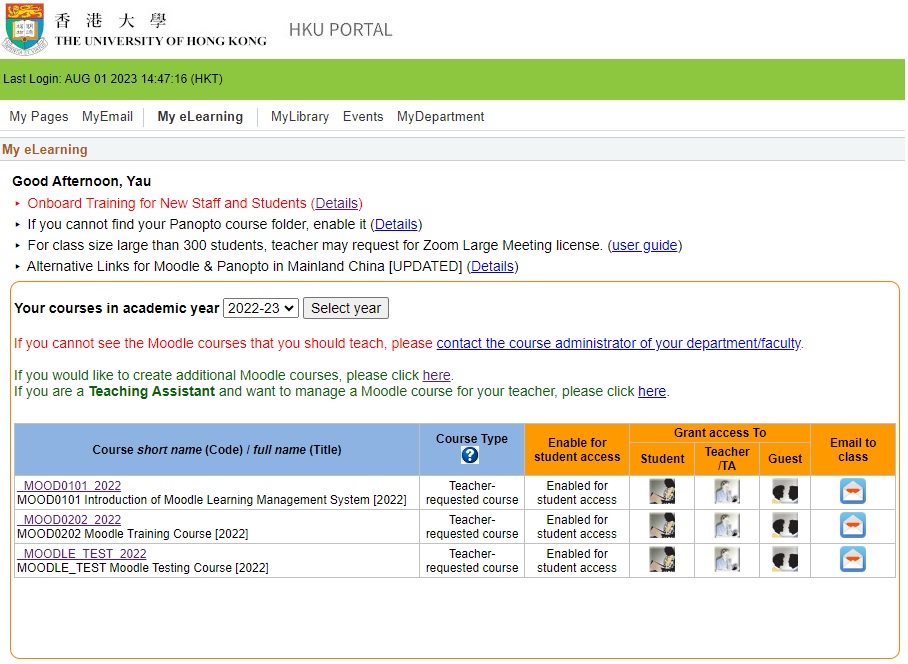
Task: Open the Zoom Large Meeting user guide
Action: pyautogui.click(x=645, y=245)
